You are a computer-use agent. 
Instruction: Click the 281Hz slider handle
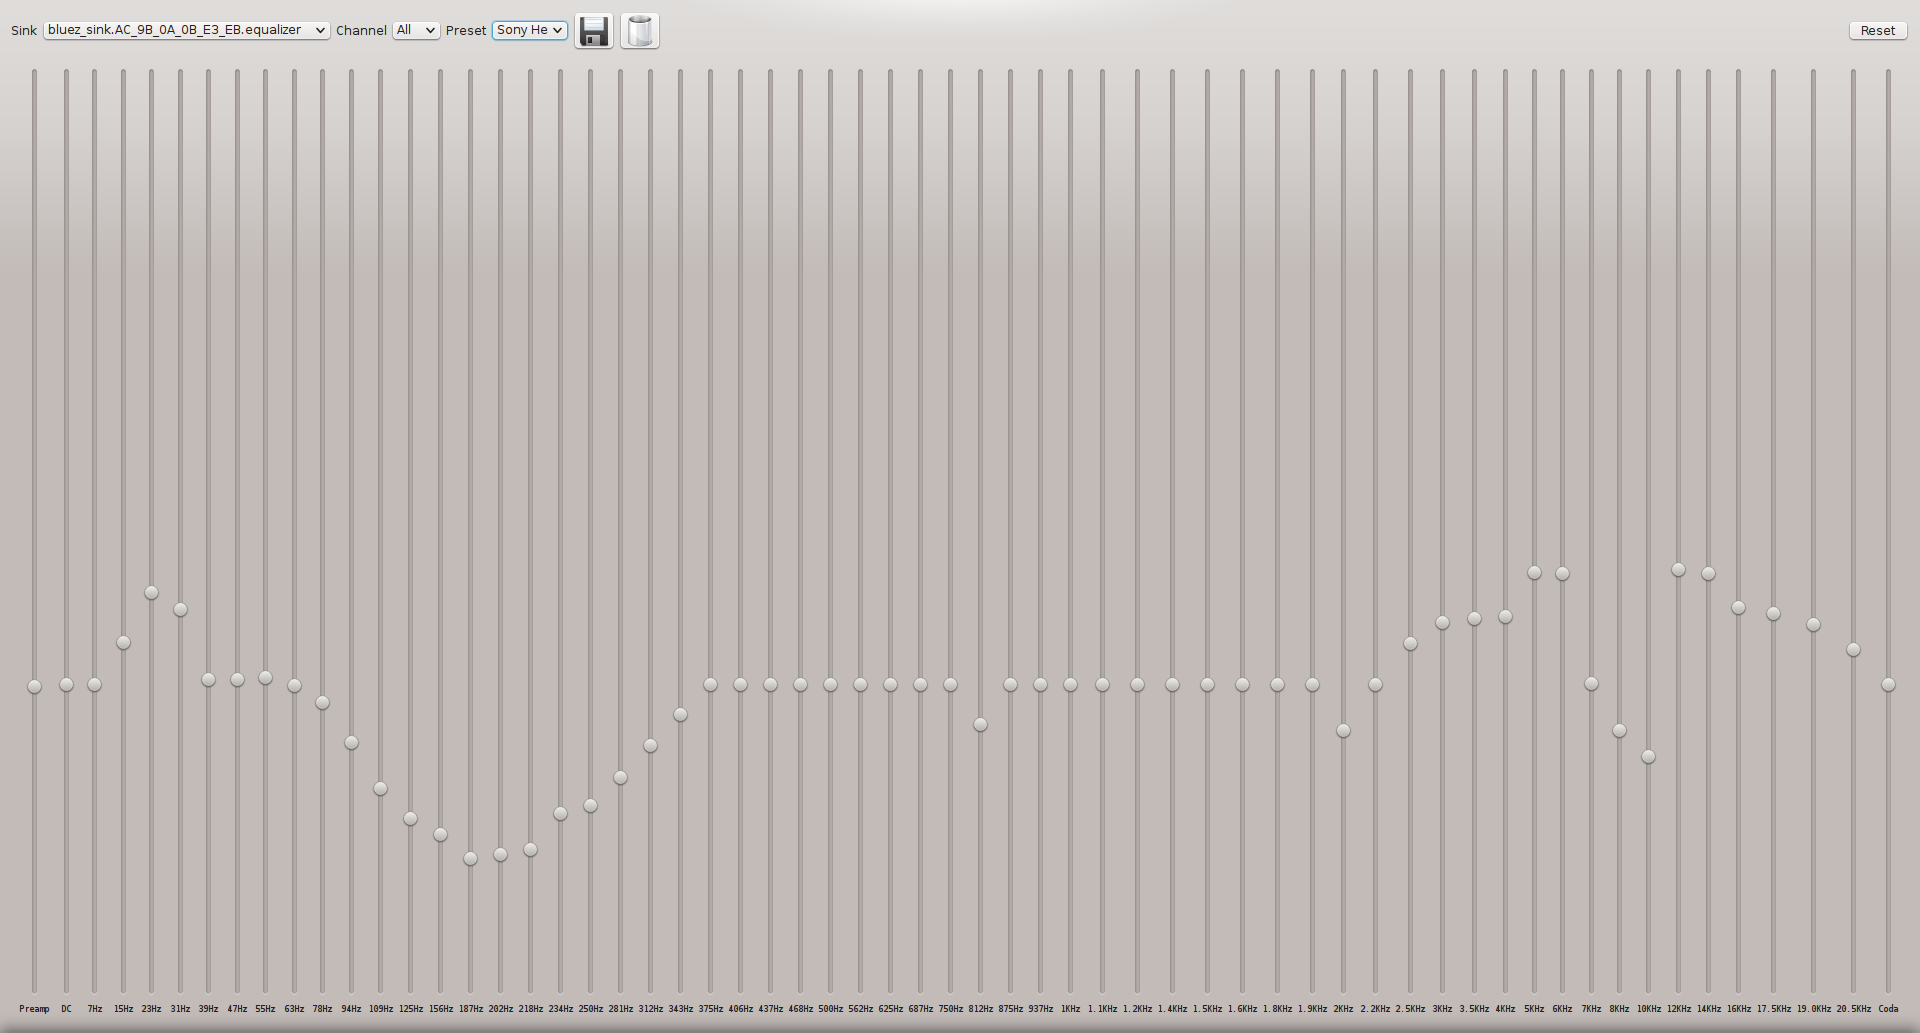pos(620,777)
